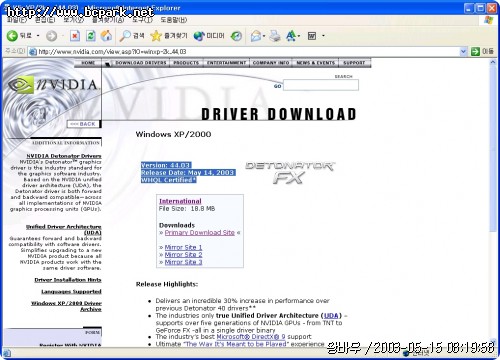Viewport: 500px width, 360px height.
Task: Print the page using the printer icon
Action: 275,36
